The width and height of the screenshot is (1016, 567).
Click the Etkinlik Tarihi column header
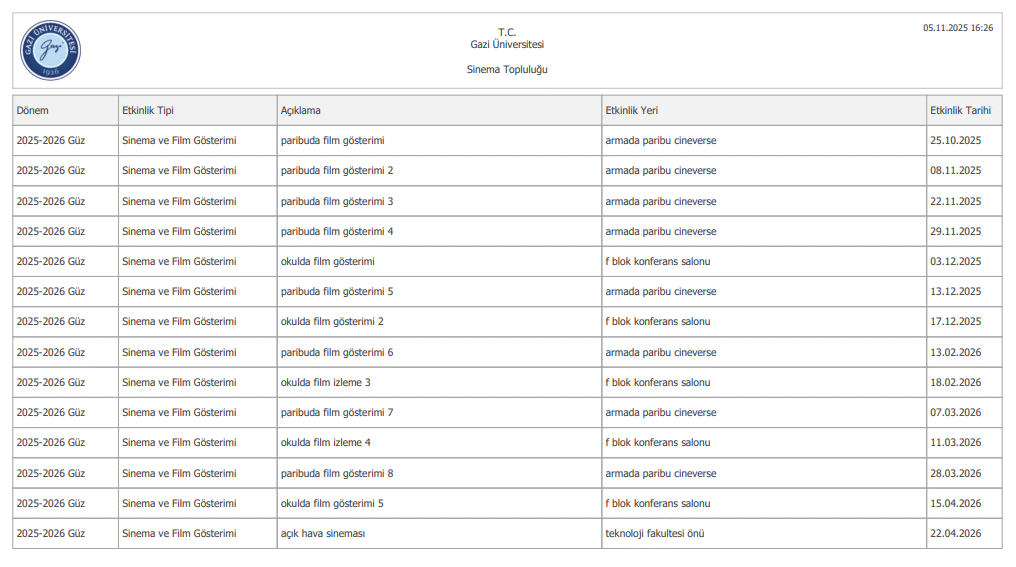[x=960, y=110]
